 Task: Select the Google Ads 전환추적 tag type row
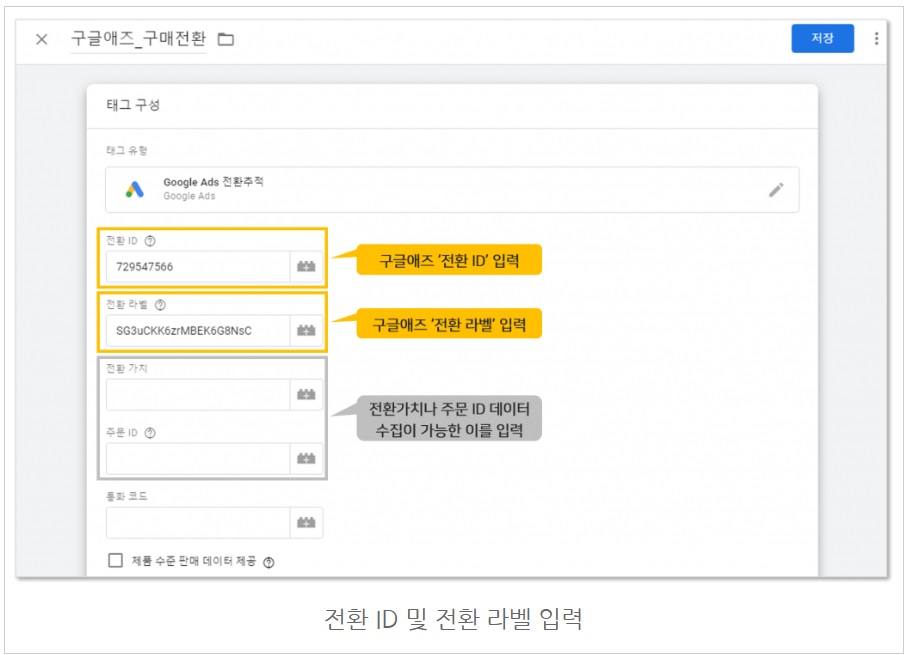tap(452, 190)
